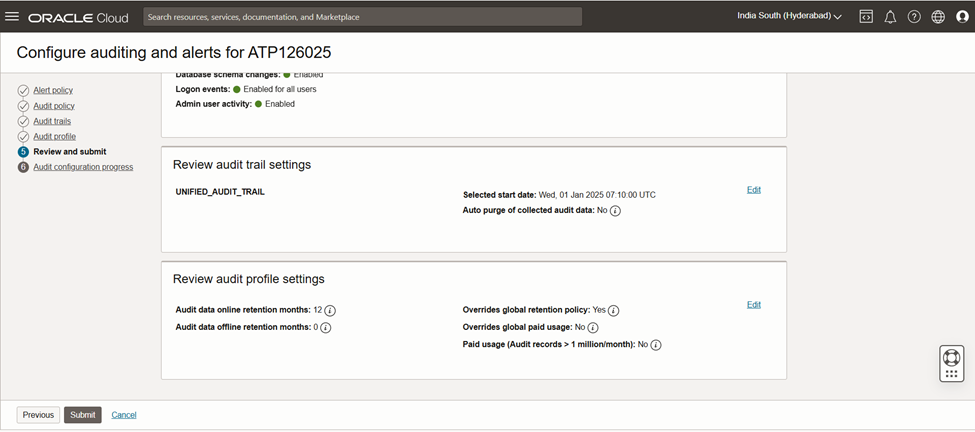Edit the audit trail settings
The image size is (975, 432).
(754, 190)
